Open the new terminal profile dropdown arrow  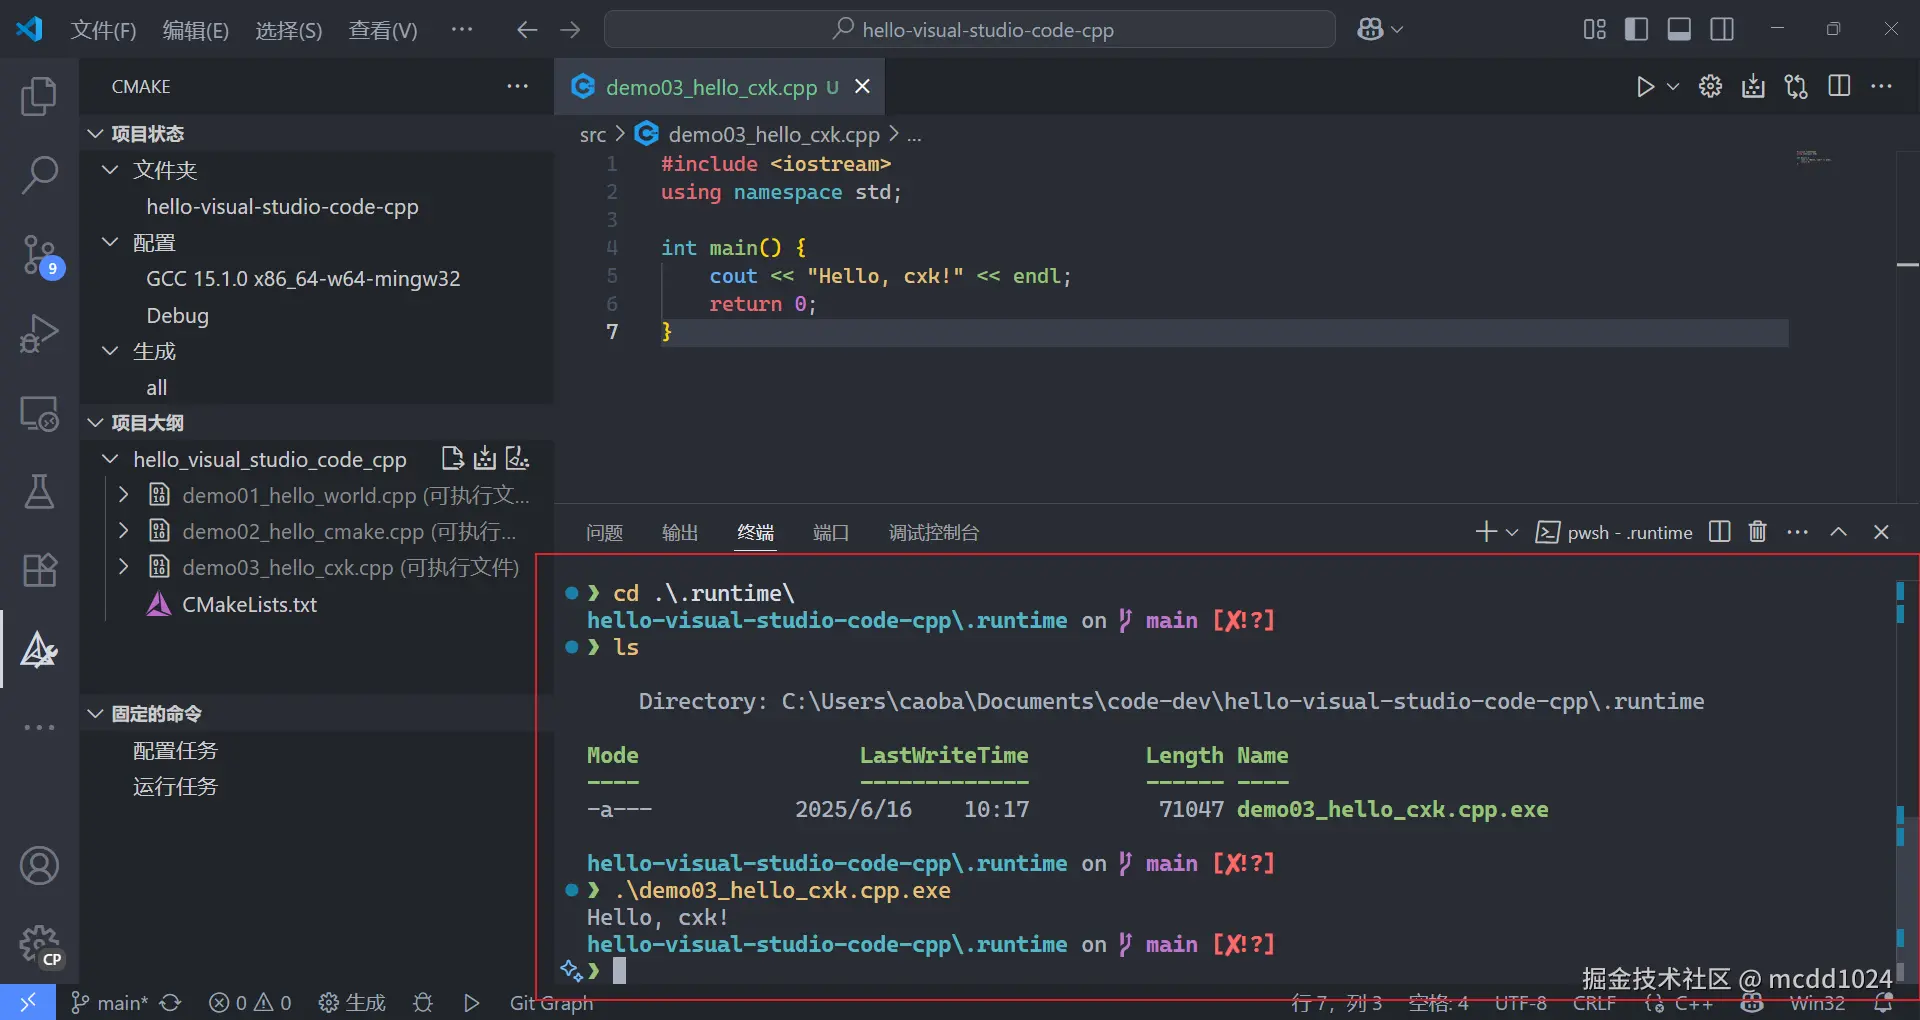[x=1512, y=532]
